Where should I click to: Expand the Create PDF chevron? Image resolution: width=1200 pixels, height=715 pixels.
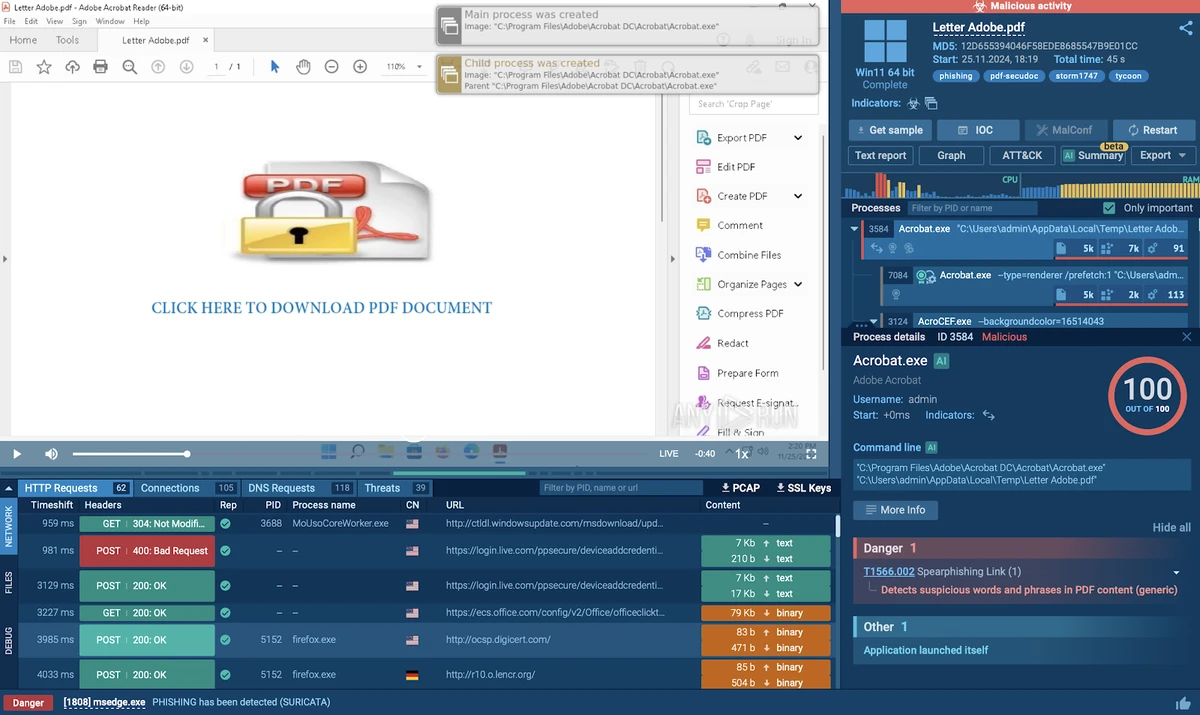coord(798,196)
